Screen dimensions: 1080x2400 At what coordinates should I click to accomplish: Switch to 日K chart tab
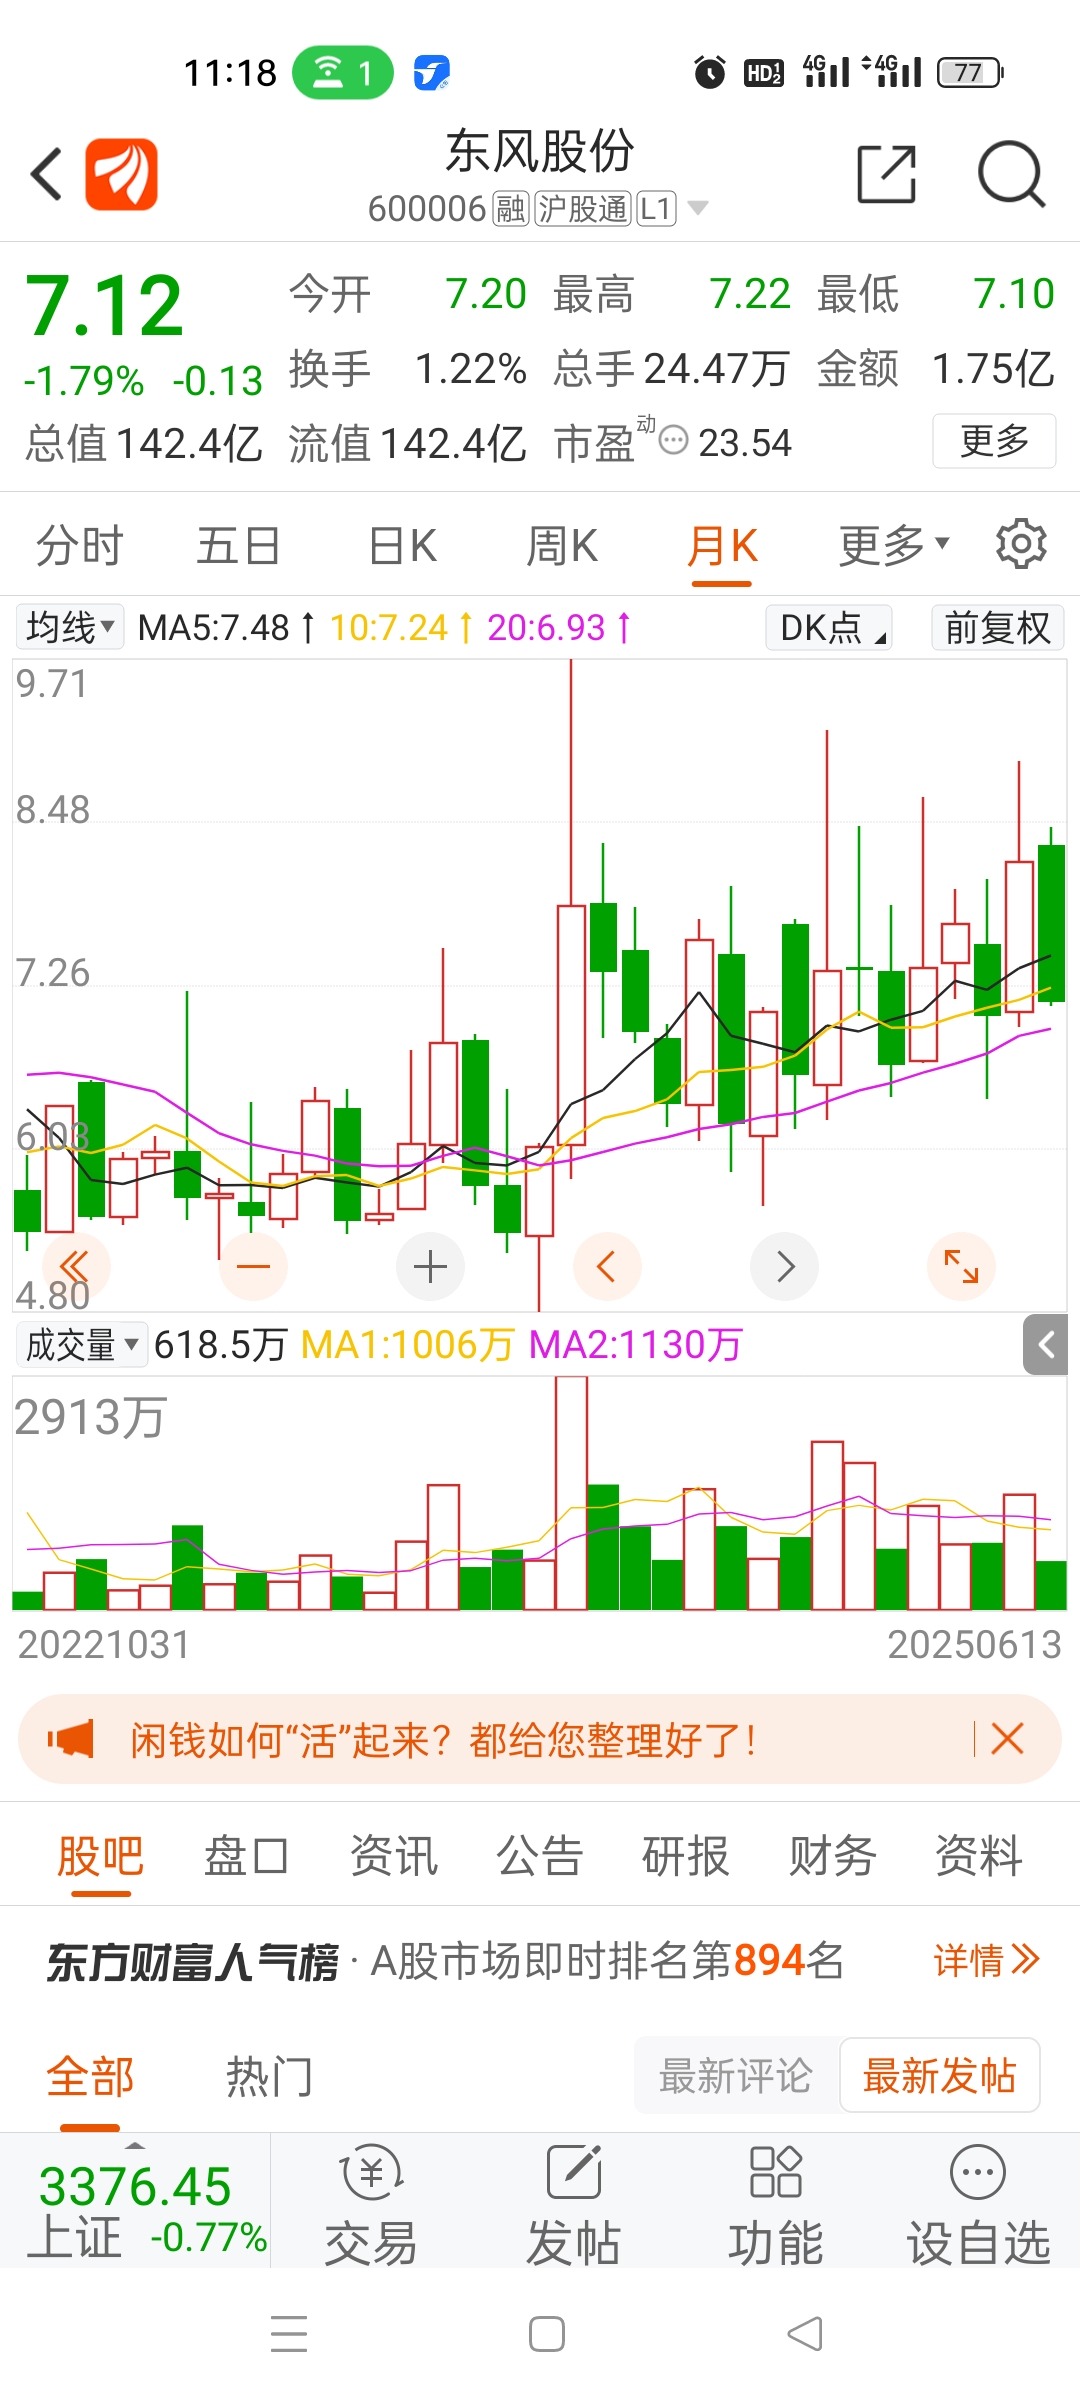(x=402, y=546)
